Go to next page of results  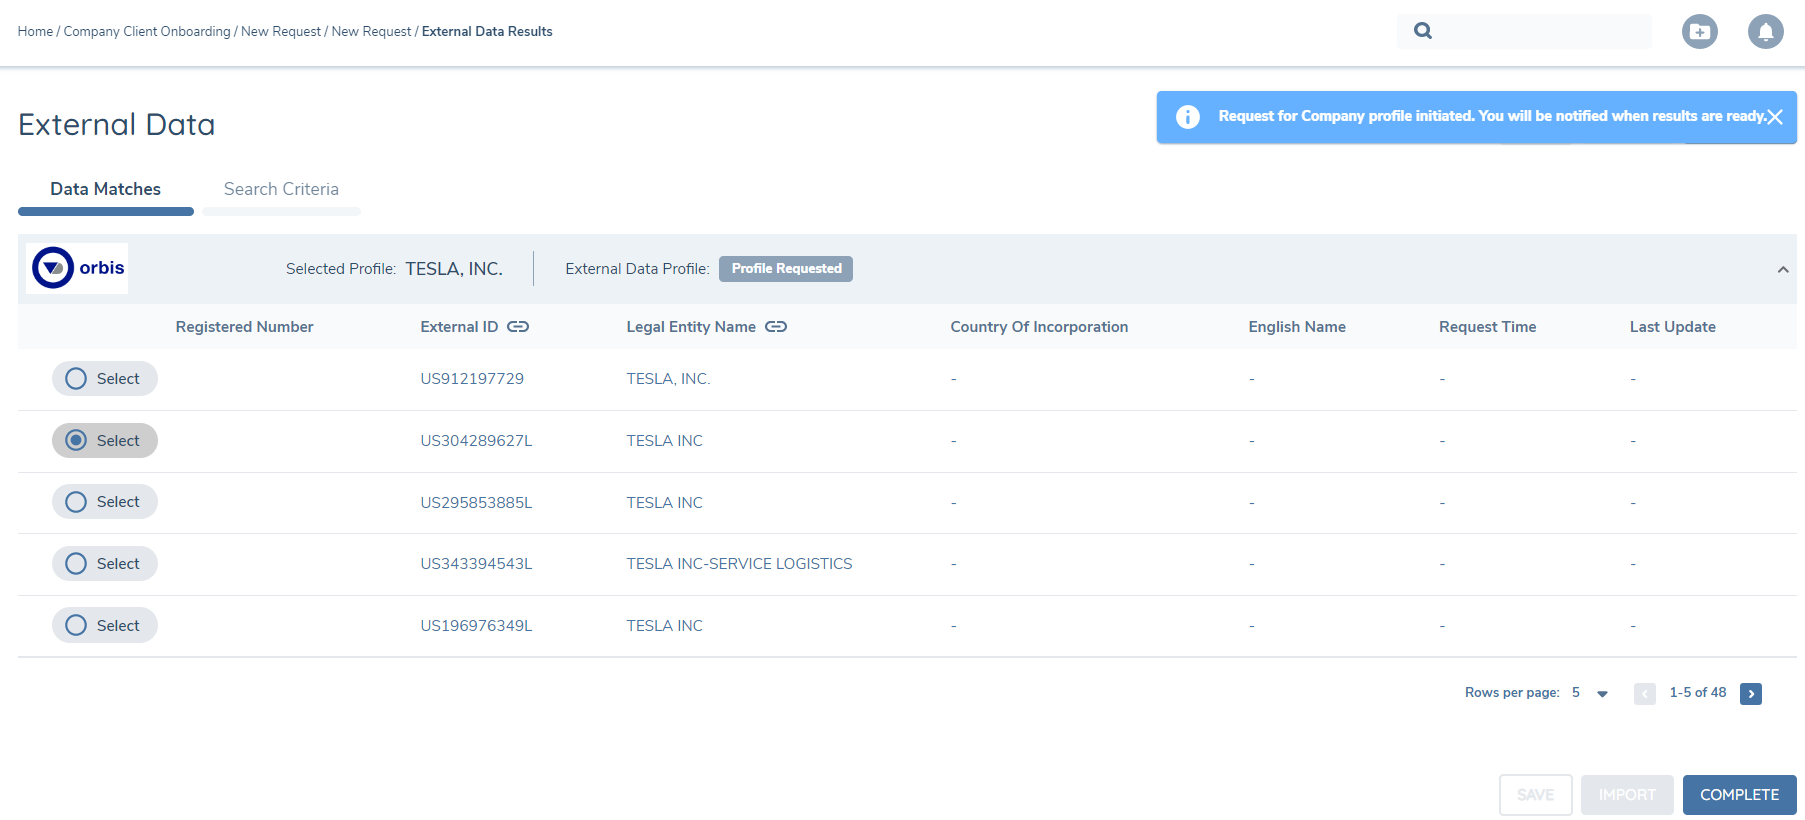point(1750,694)
